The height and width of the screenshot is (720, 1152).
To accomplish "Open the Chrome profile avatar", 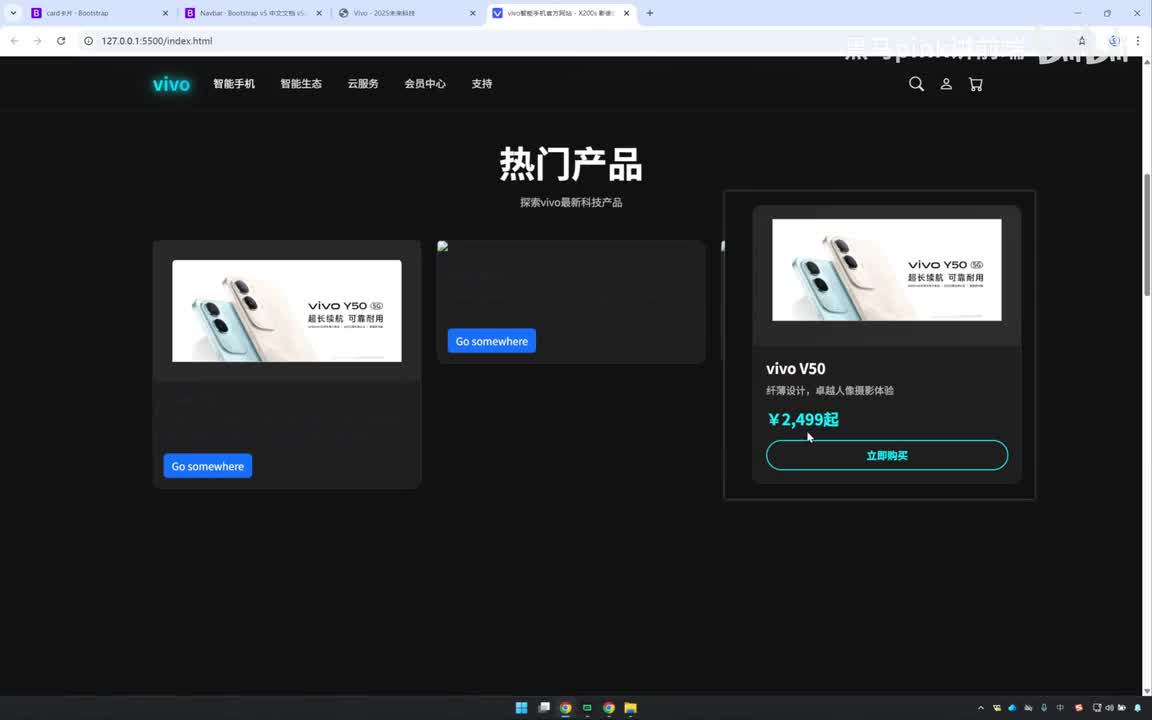I will coord(1114,41).
